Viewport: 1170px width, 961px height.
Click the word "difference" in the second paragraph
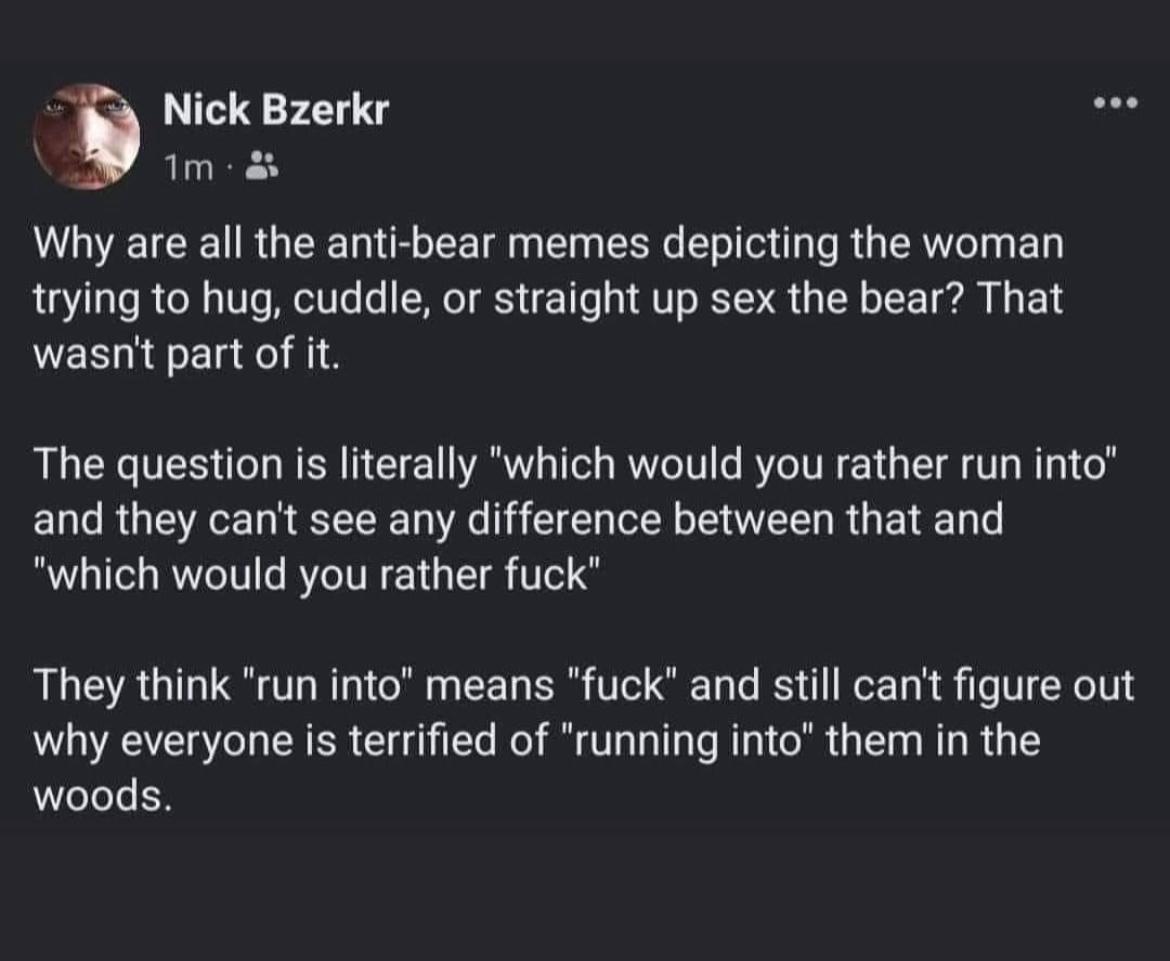(x=564, y=519)
